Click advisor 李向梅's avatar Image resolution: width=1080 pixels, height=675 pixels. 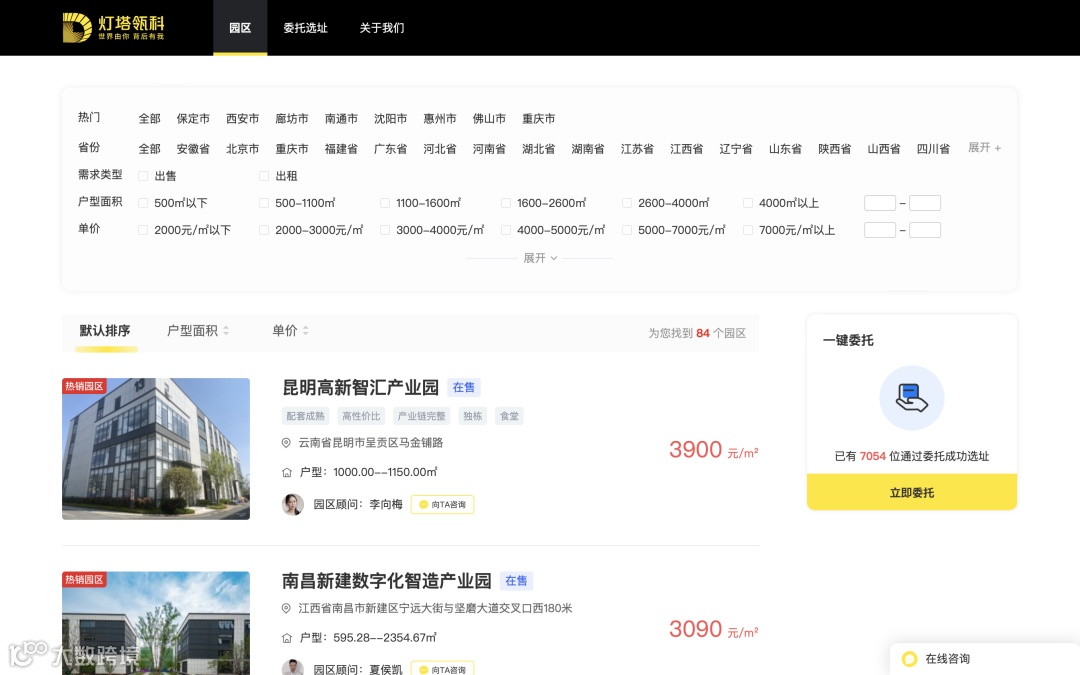click(293, 504)
